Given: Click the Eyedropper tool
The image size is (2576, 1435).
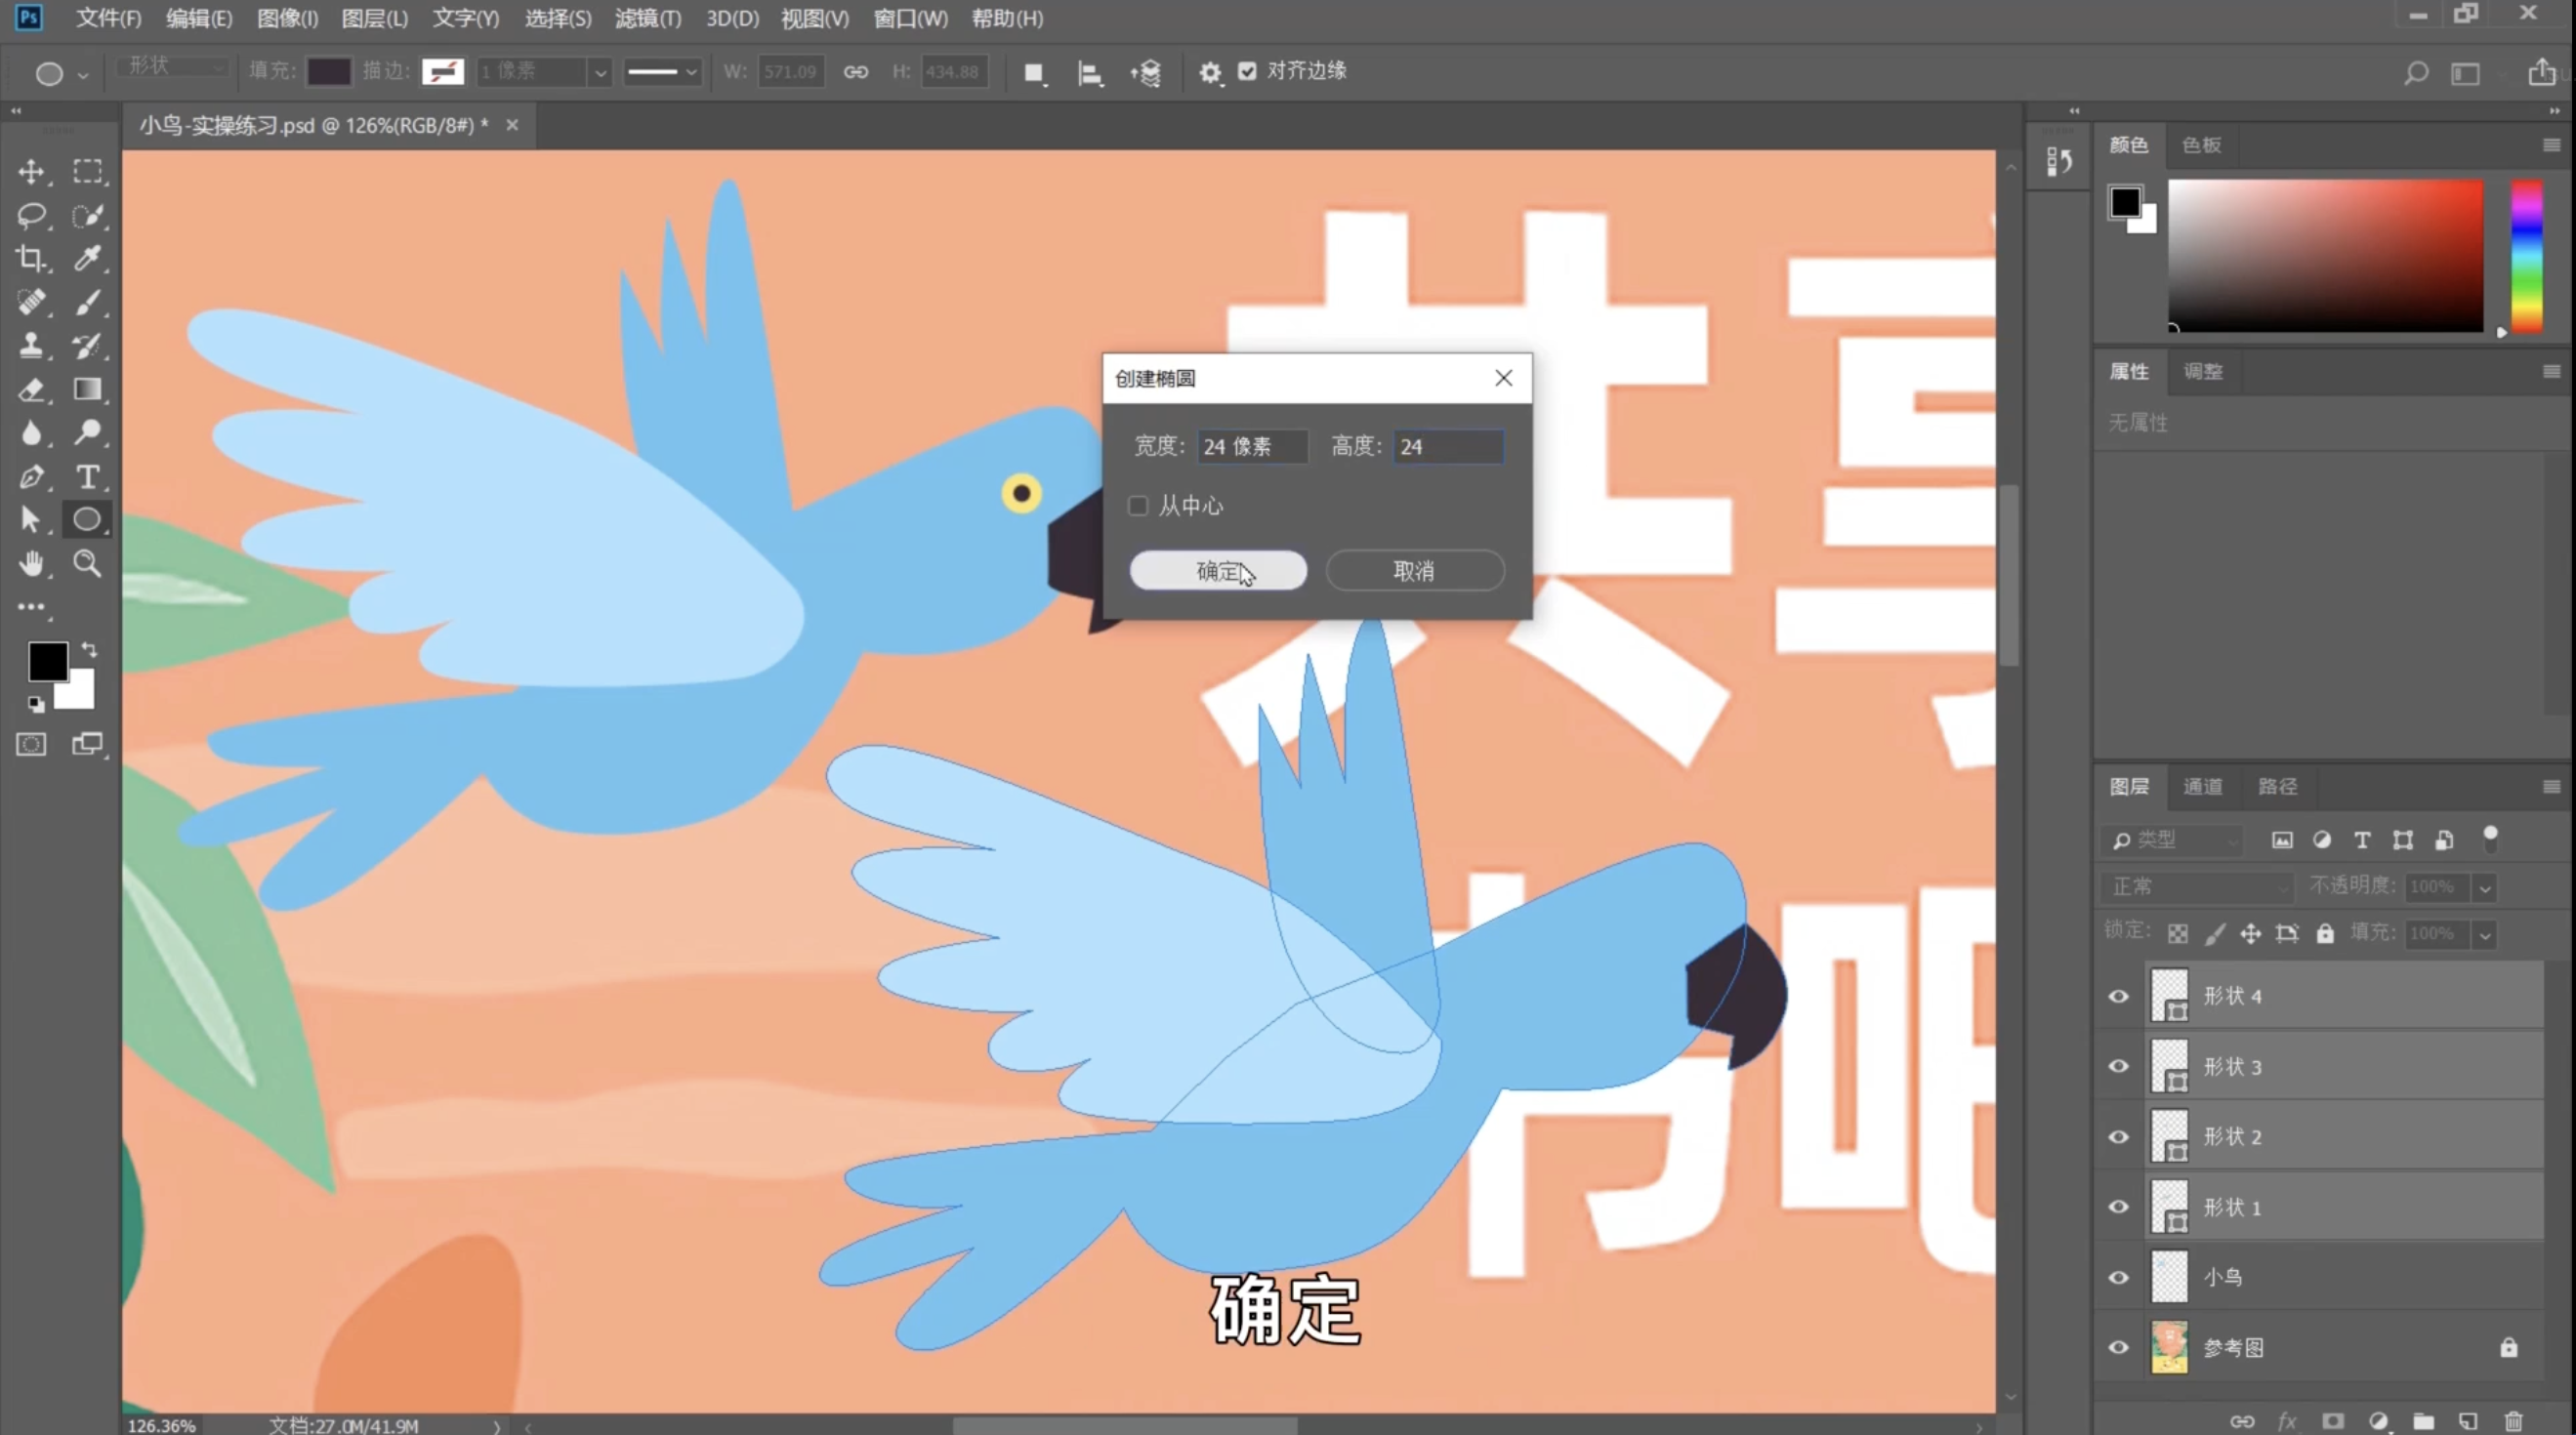Looking at the screenshot, I should coord(88,259).
